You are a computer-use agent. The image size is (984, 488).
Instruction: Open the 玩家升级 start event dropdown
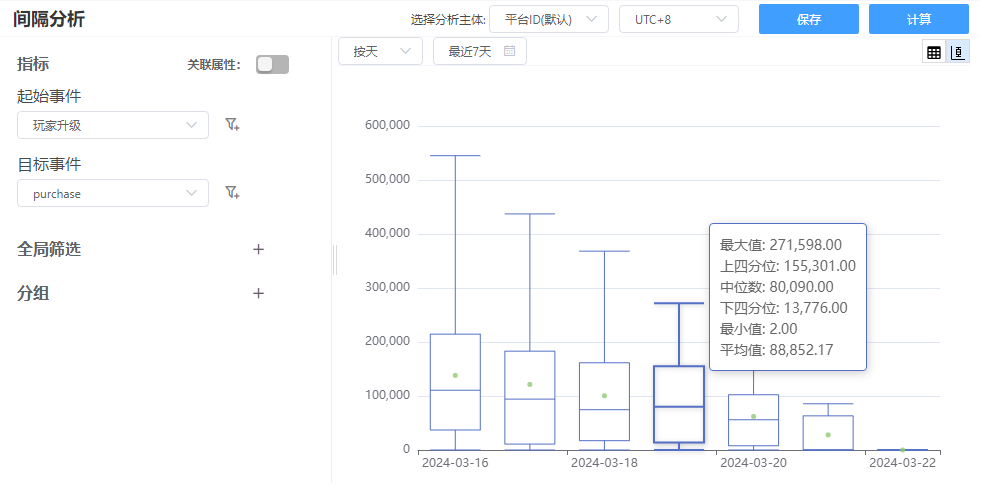(x=113, y=125)
